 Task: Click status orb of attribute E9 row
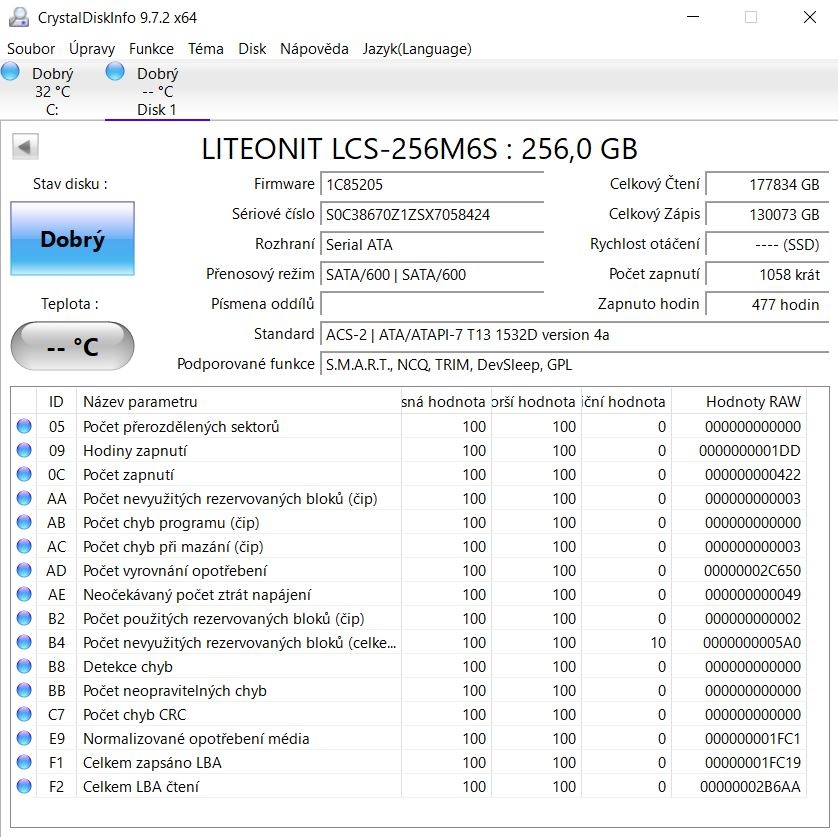coord(24,738)
